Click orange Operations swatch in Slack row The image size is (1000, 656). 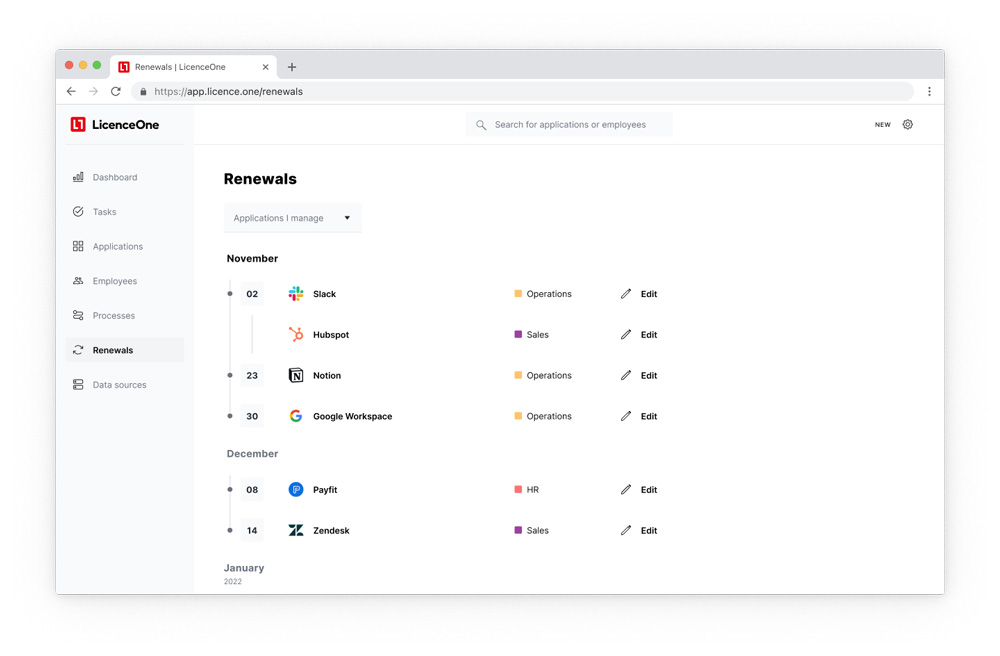point(518,293)
